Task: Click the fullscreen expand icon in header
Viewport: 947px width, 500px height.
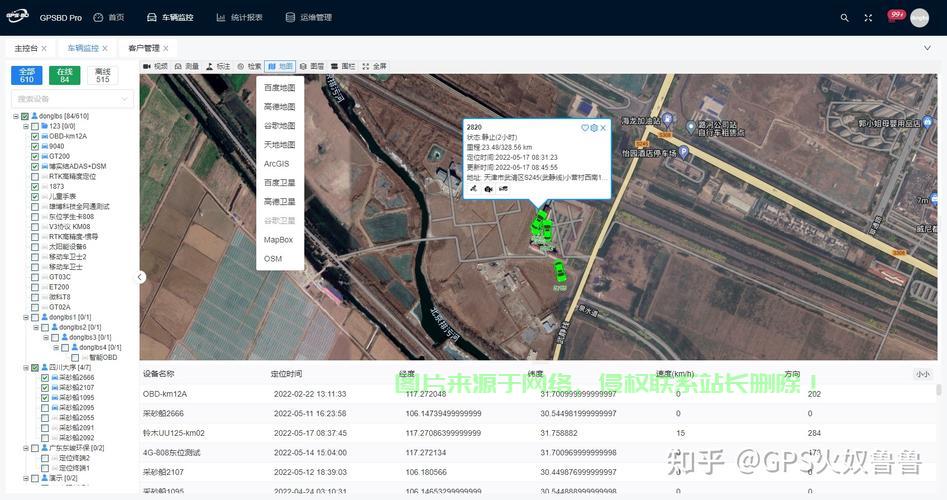Action: point(868,18)
